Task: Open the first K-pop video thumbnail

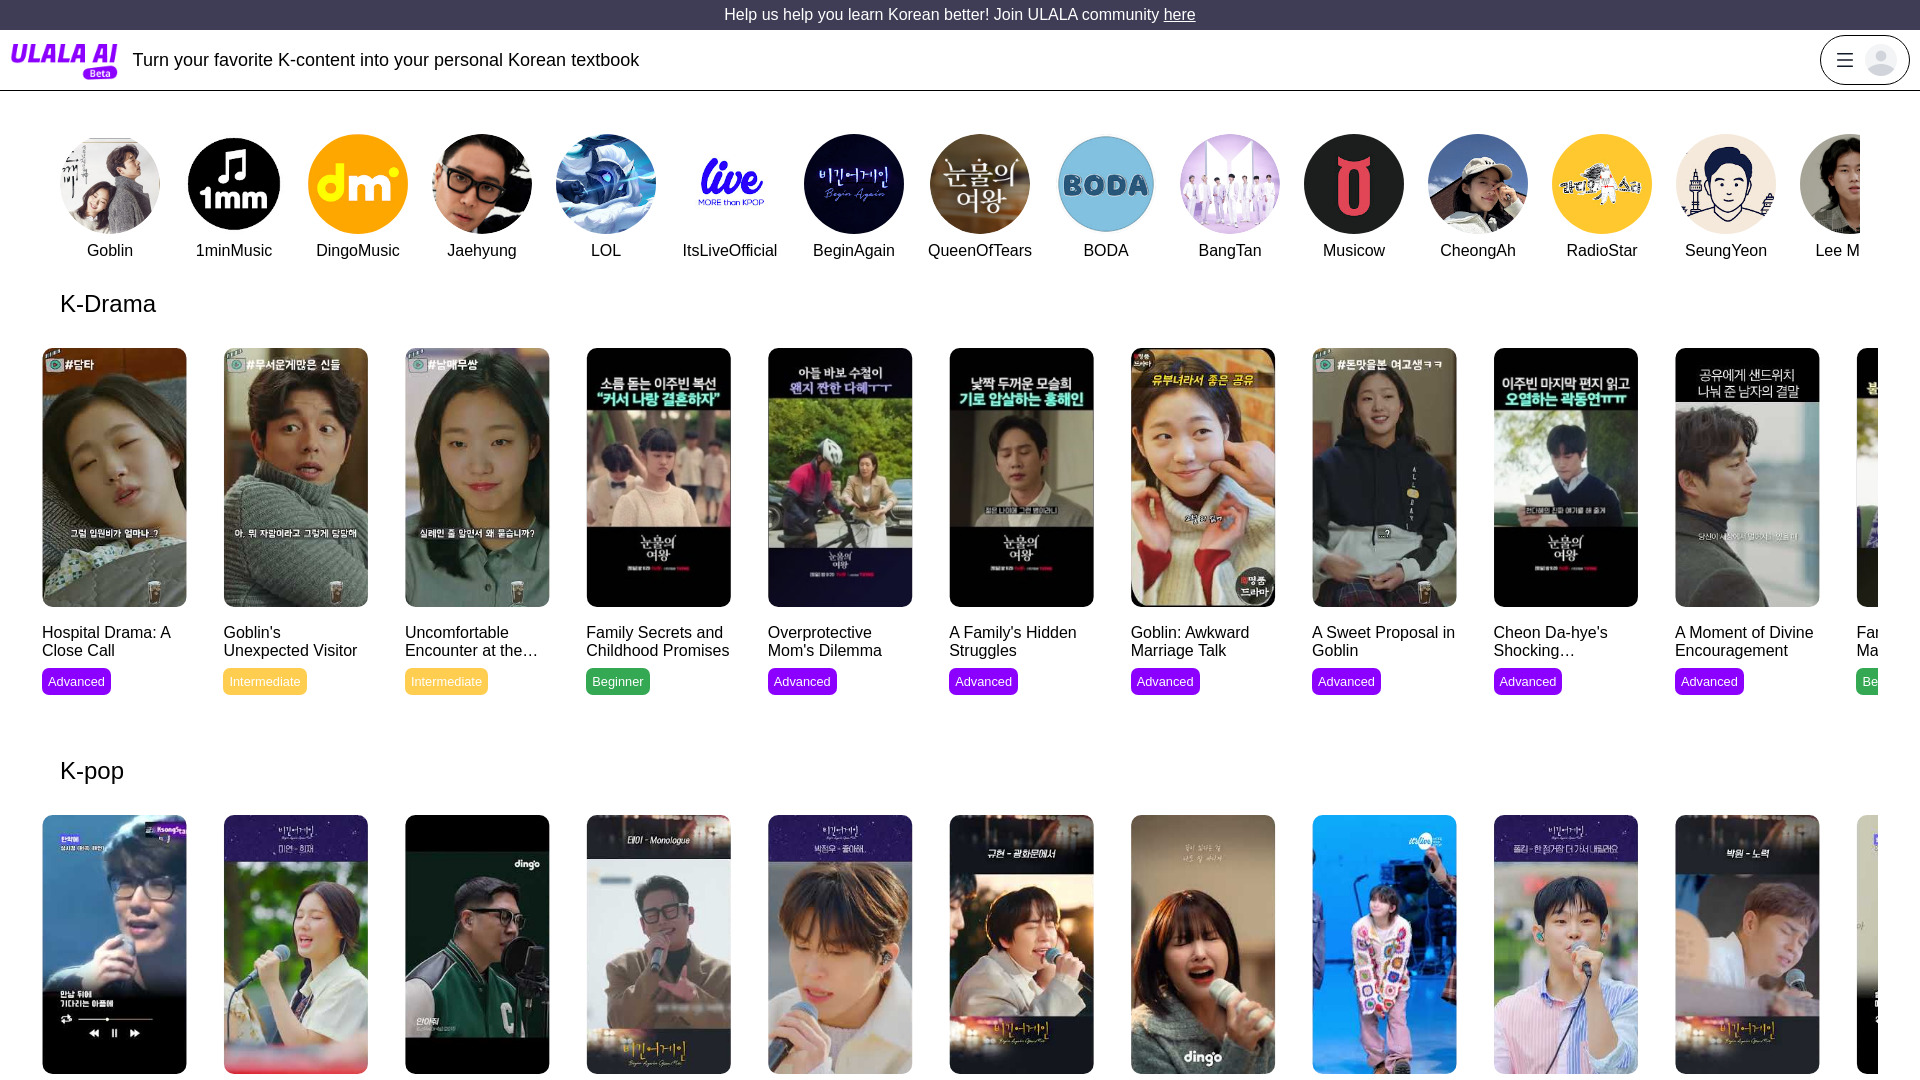Action: 114,944
